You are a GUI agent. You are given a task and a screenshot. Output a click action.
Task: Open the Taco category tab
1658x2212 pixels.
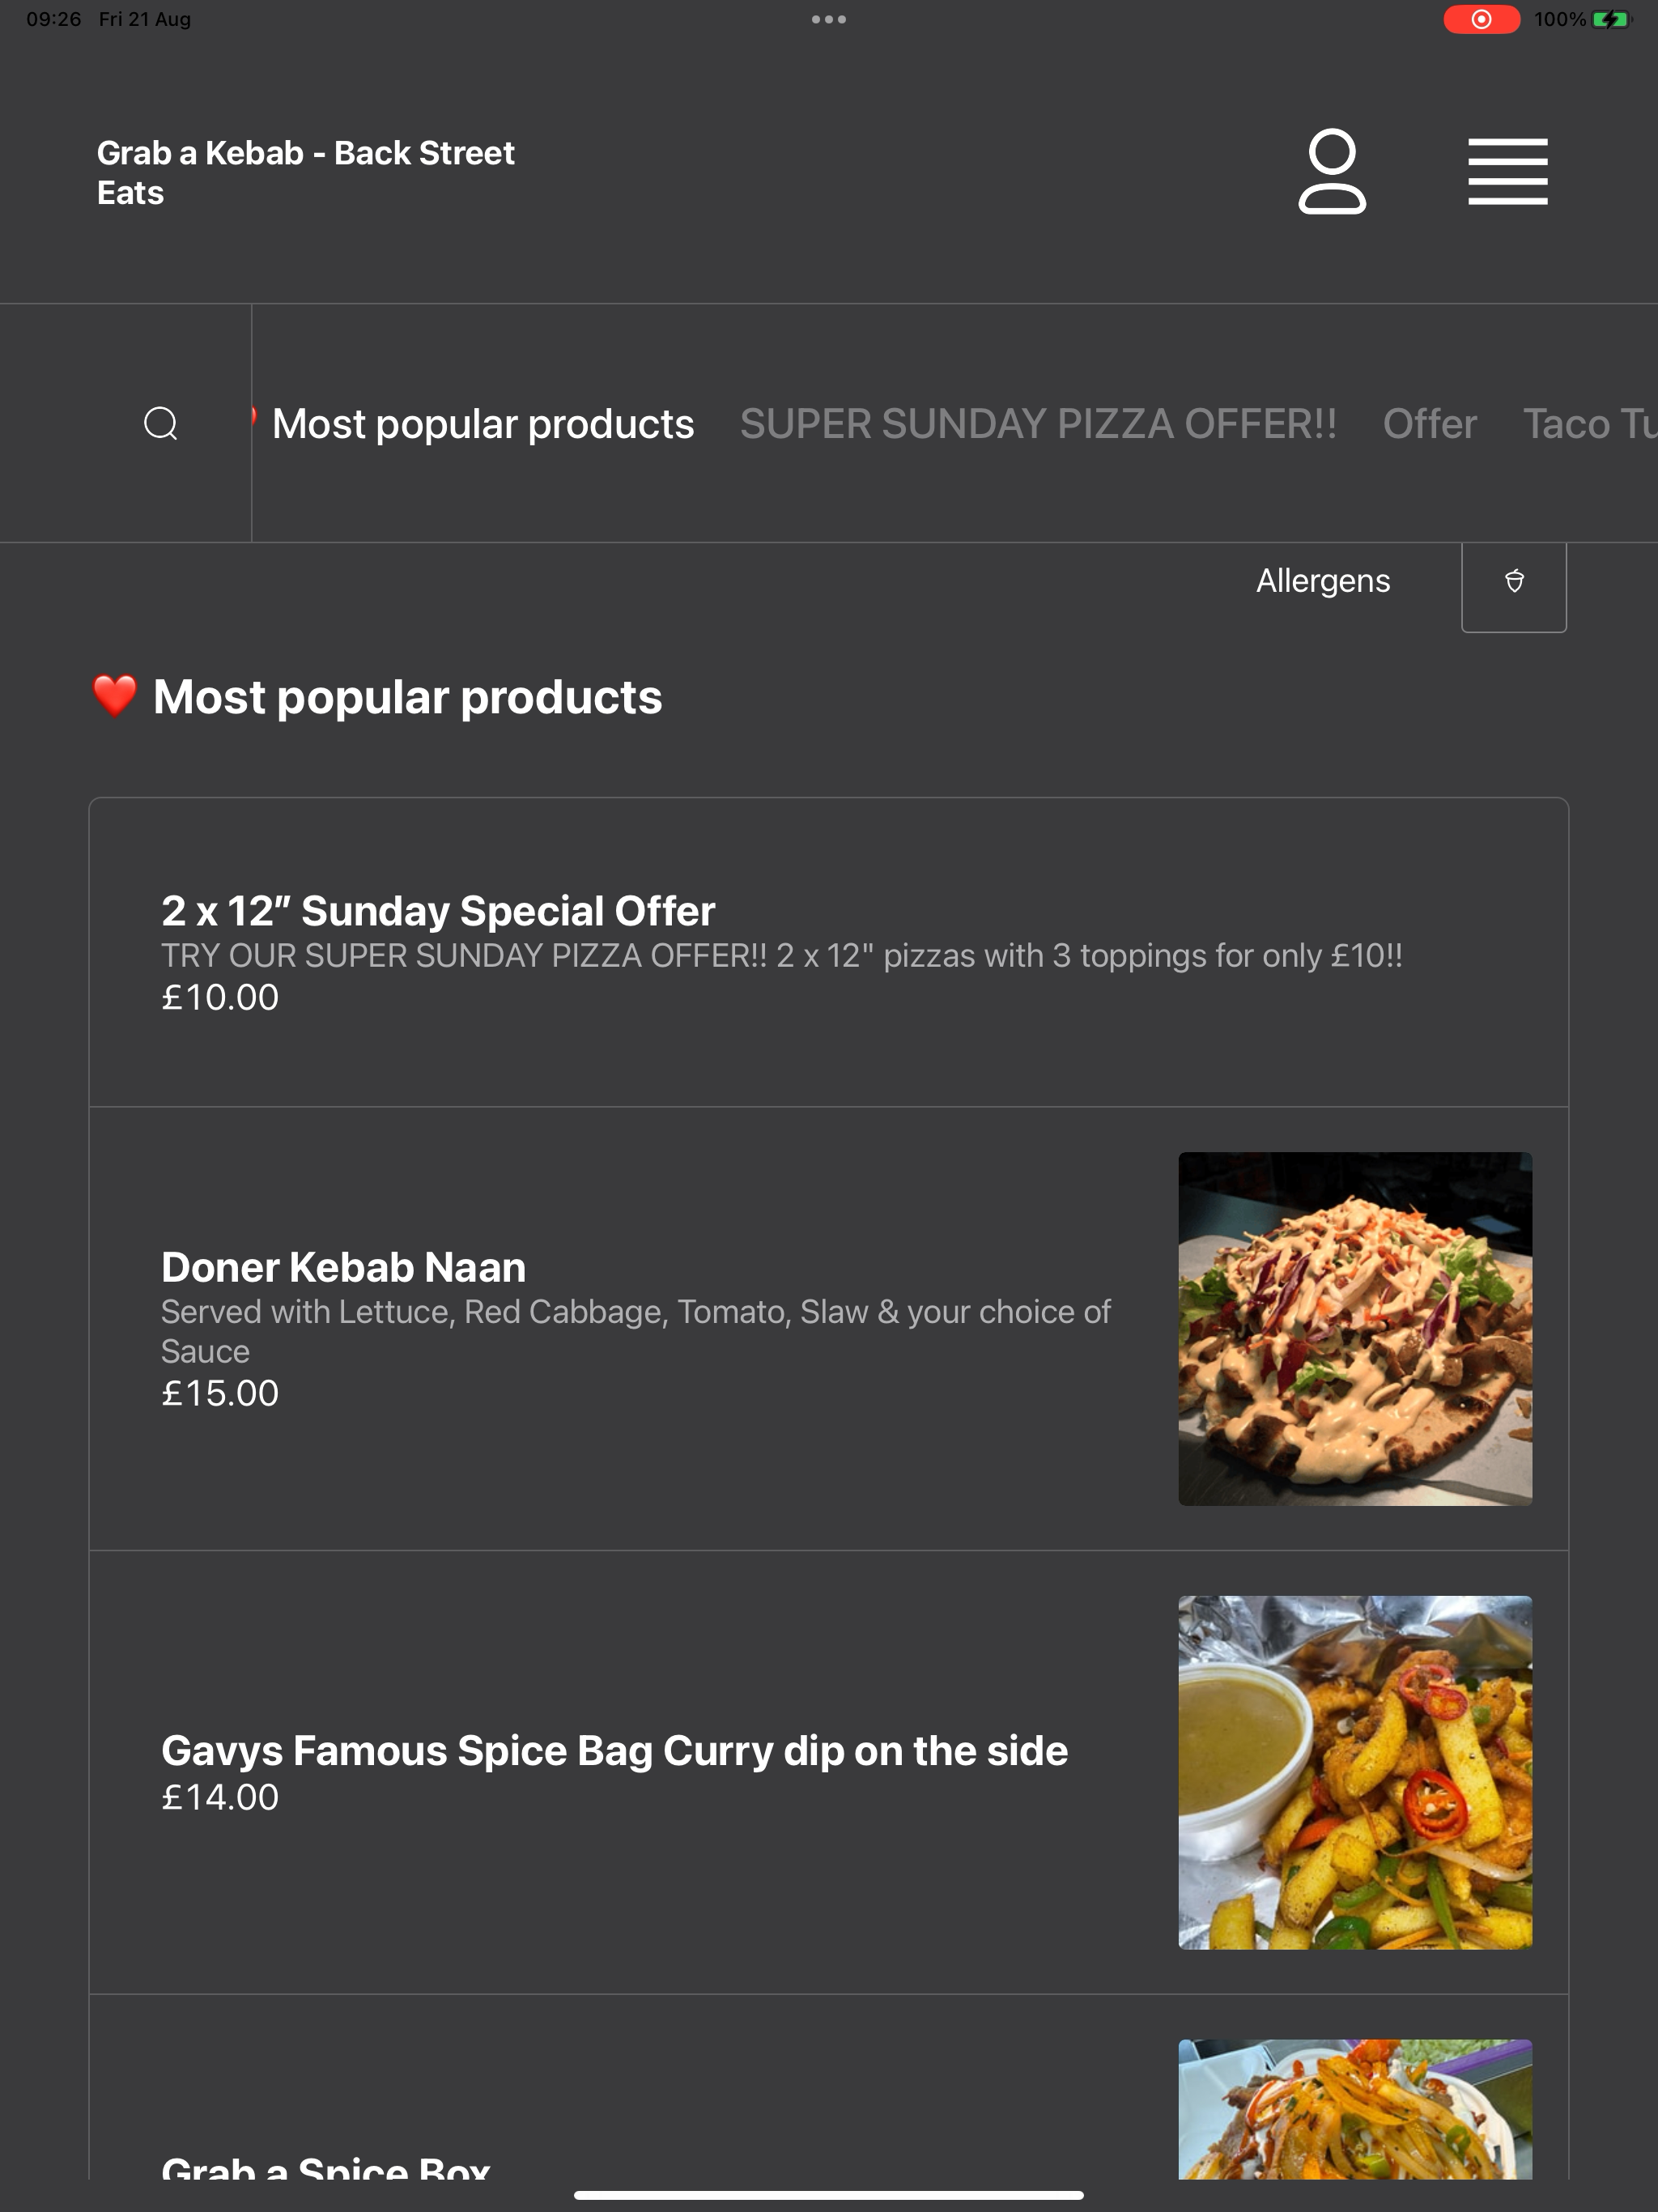[x=1590, y=423]
